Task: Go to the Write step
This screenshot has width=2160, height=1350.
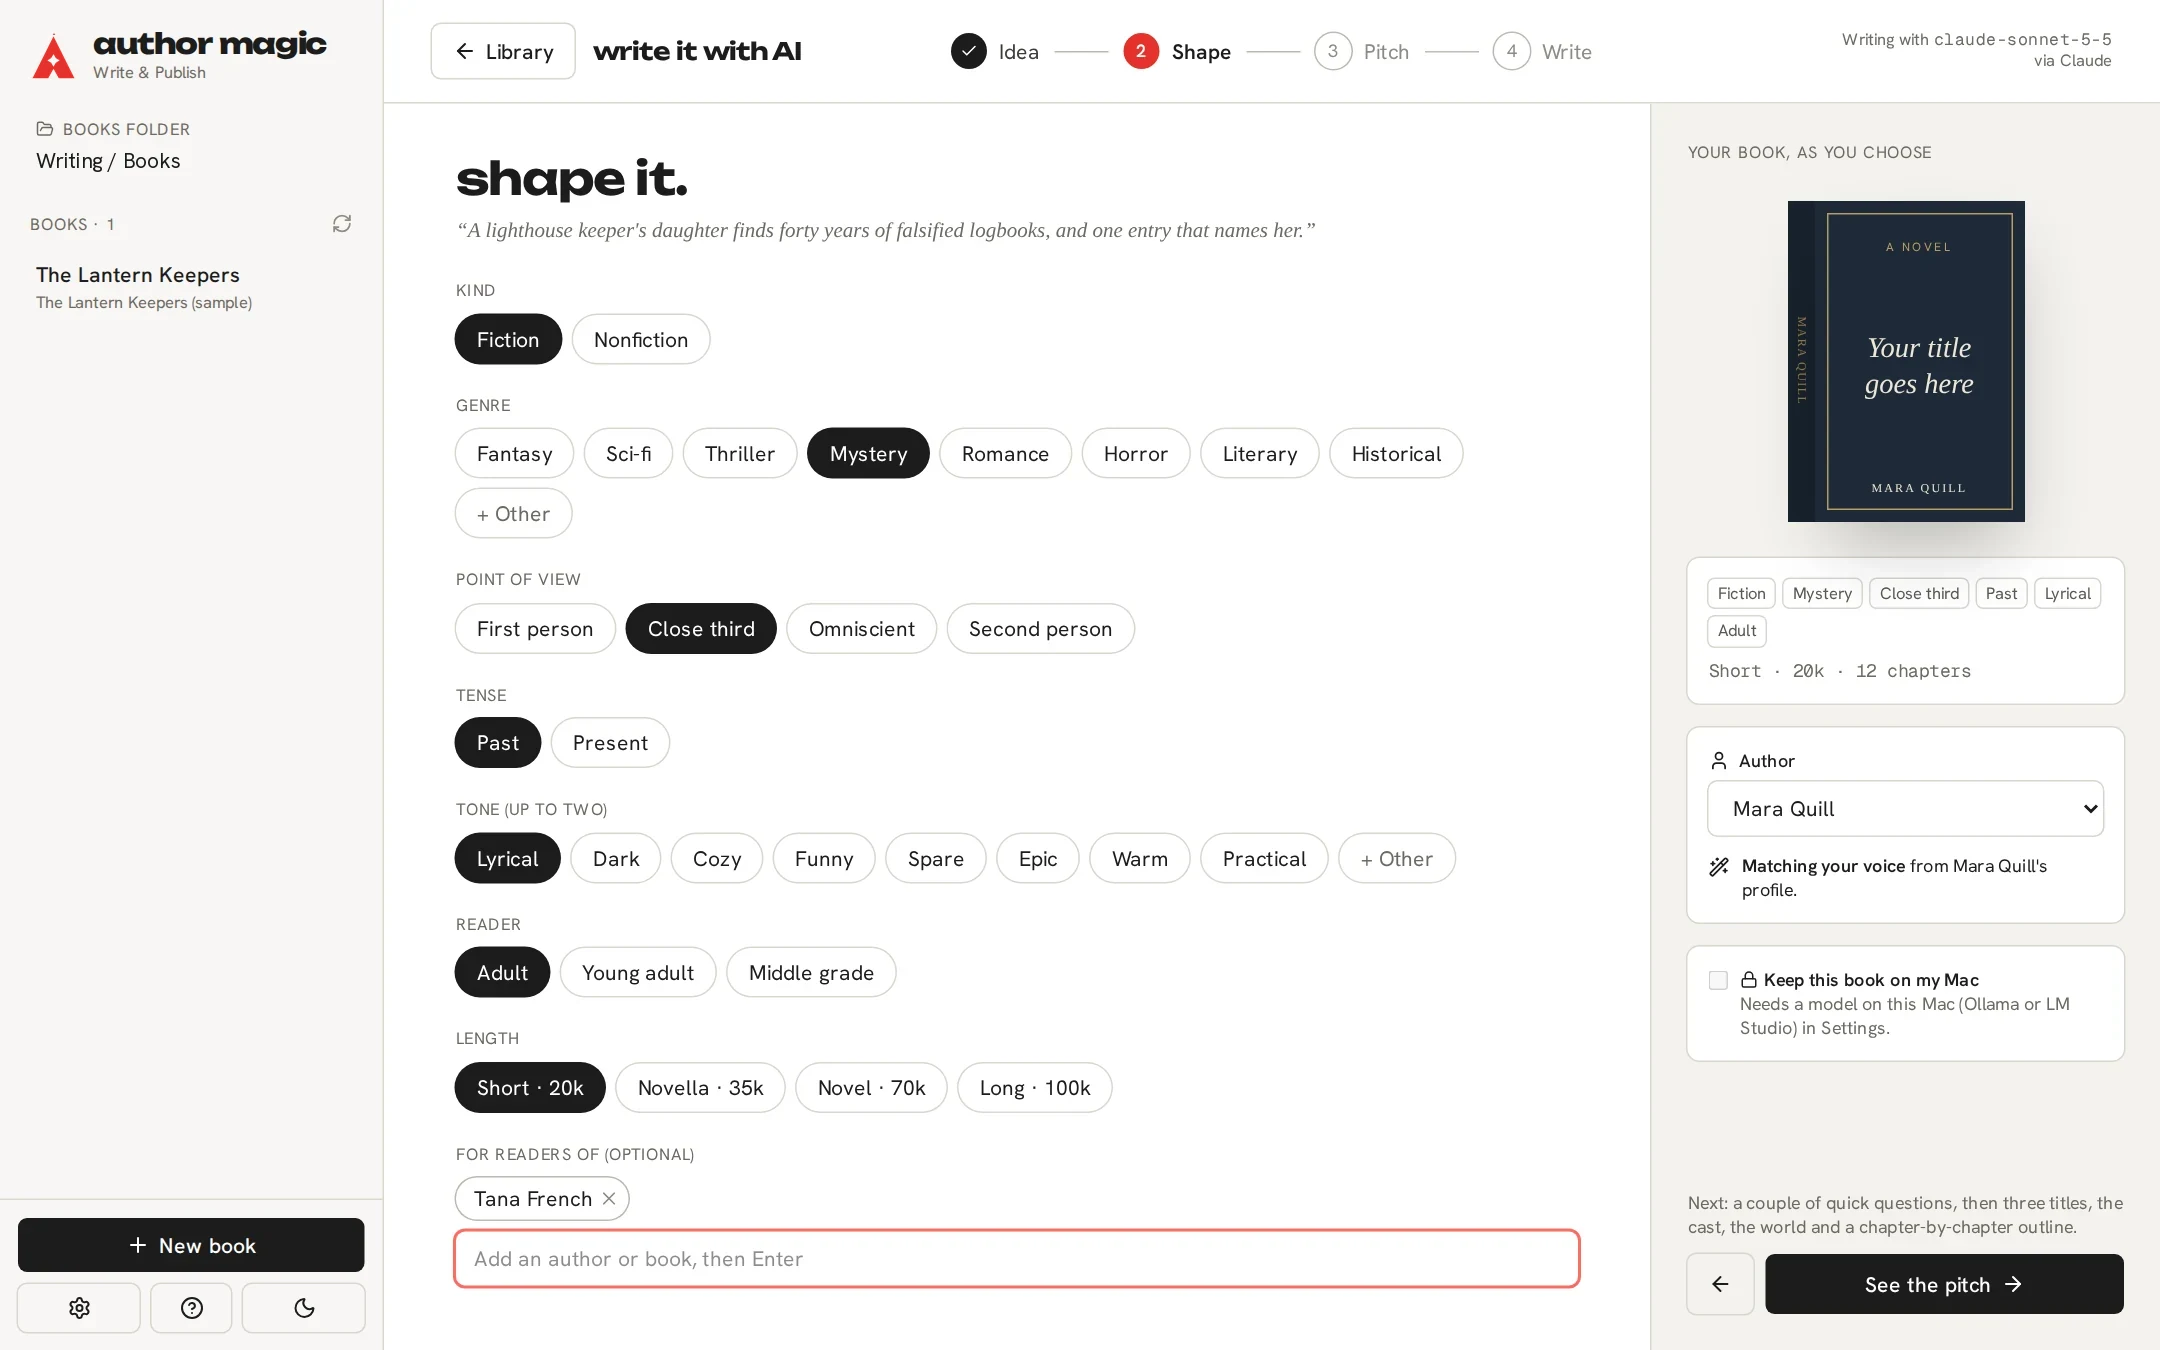Action: [1542, 51]
